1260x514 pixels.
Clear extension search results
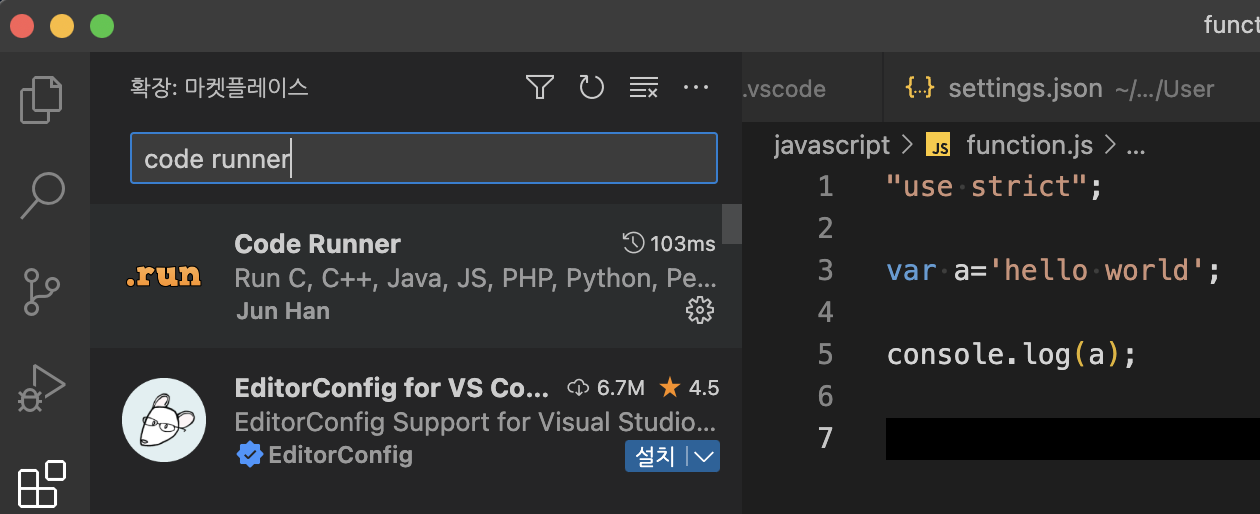click(x=643, y=88)
